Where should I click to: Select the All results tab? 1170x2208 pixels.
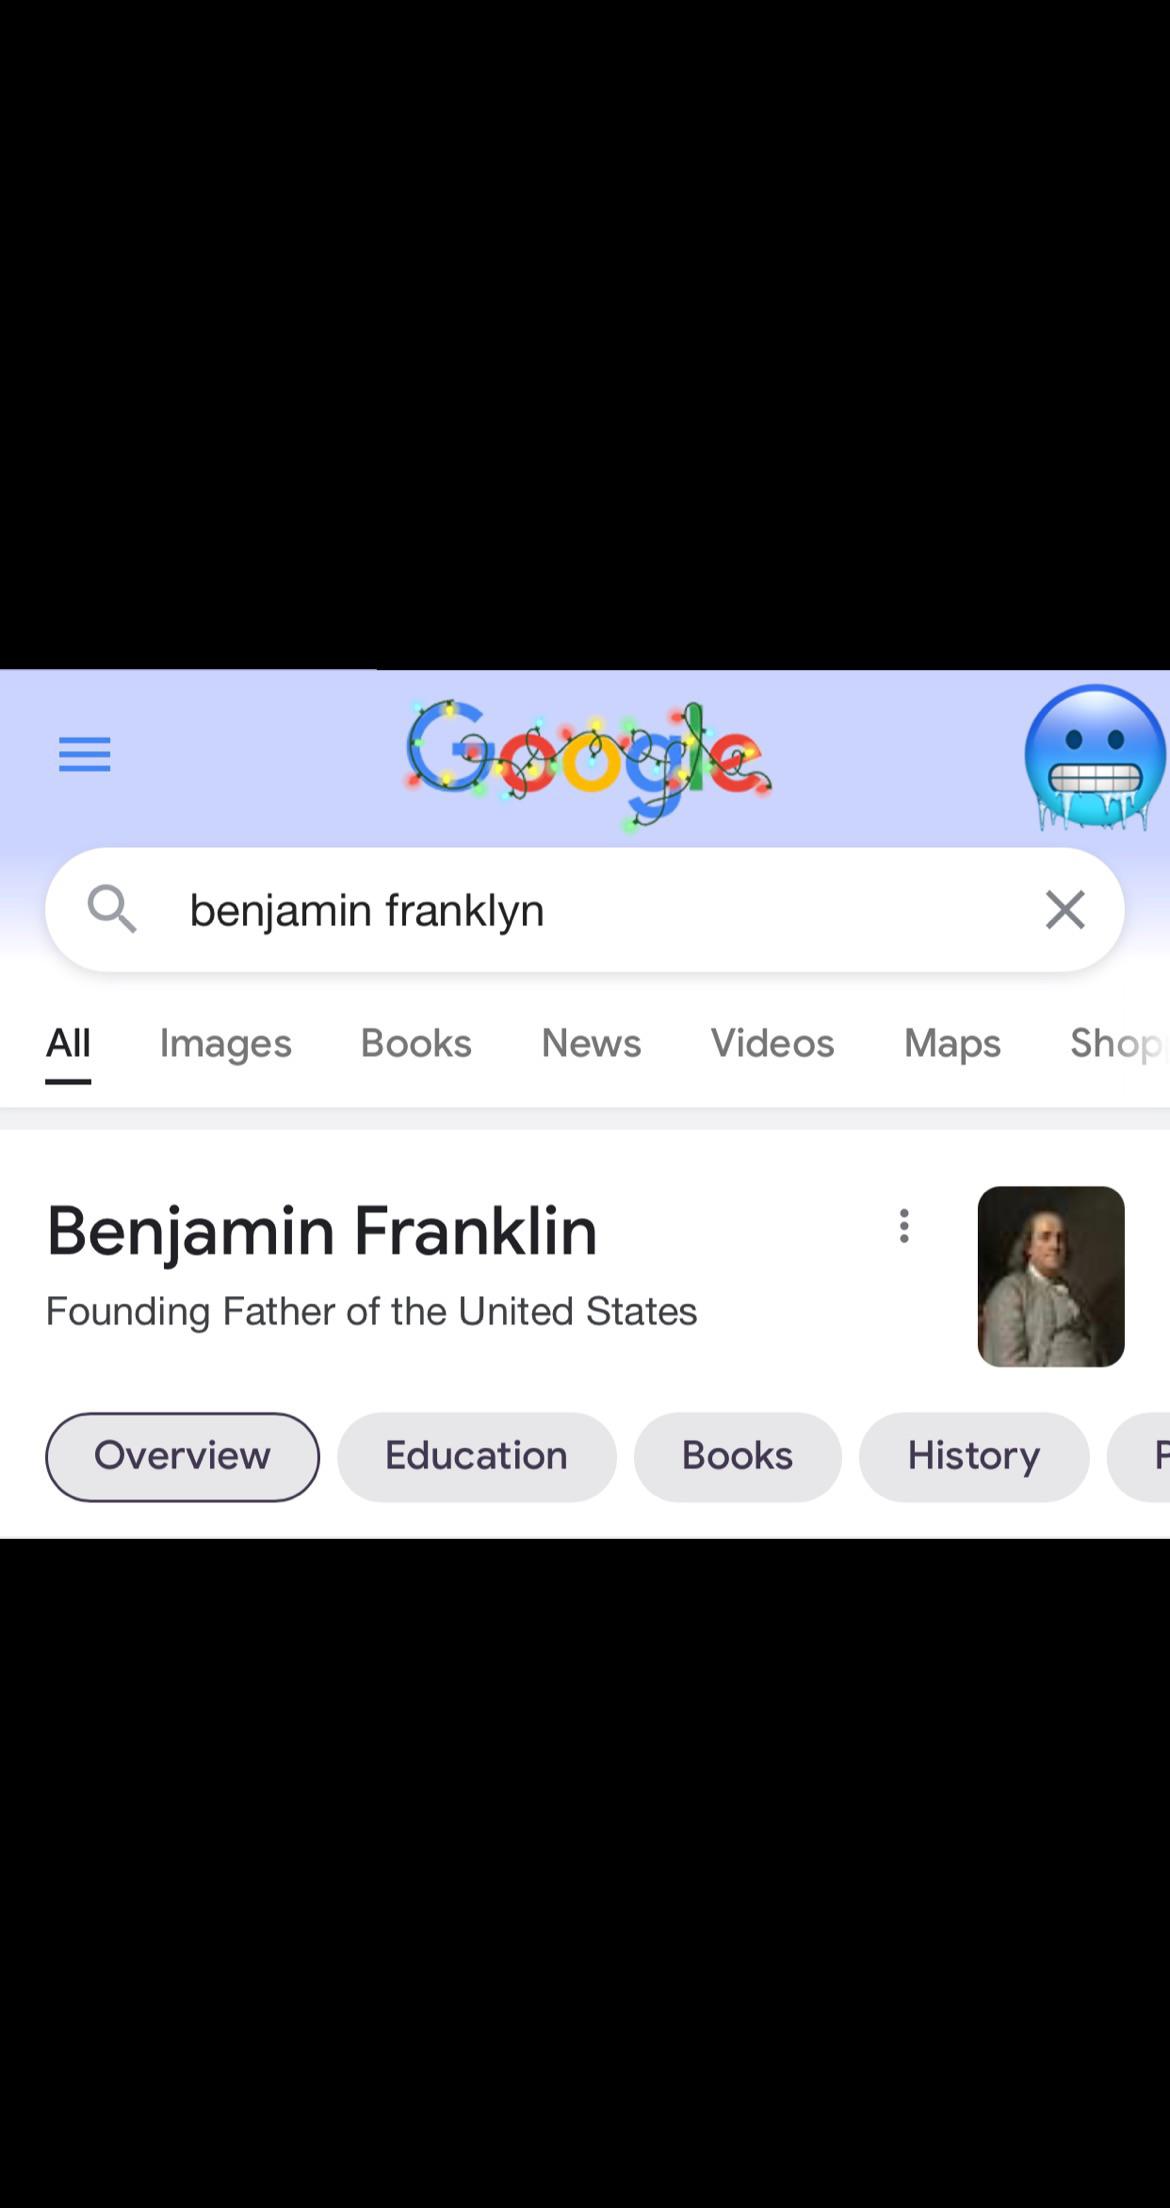68,1043
